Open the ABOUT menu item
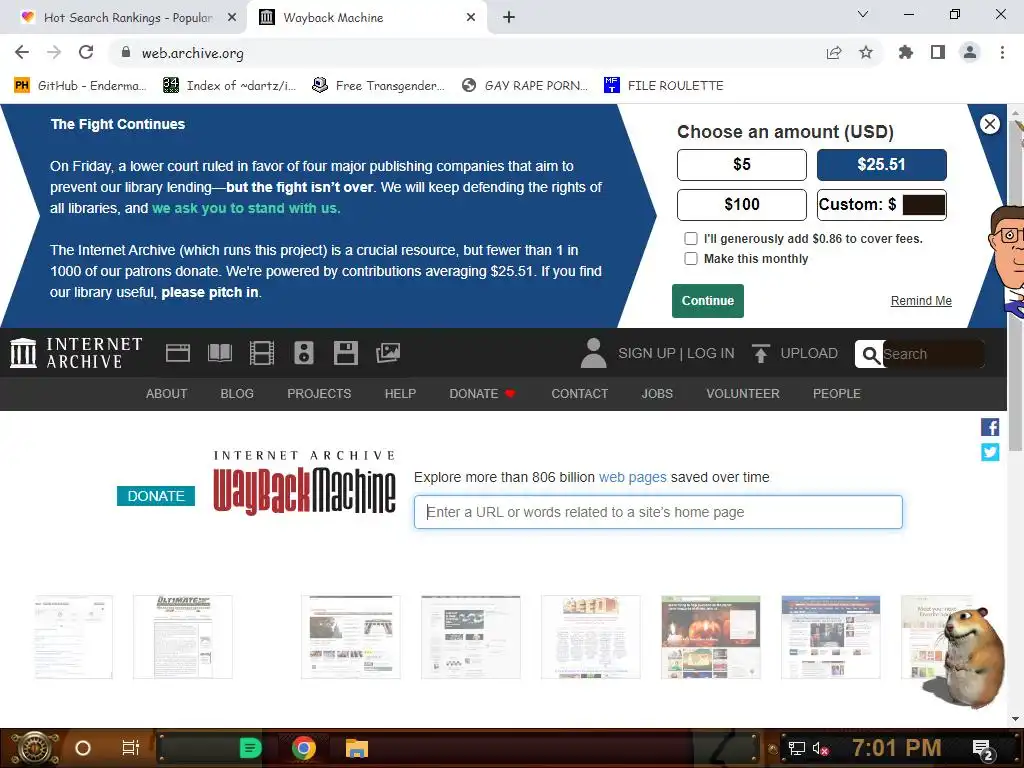1024x768 pixels. tap(167, 394)
